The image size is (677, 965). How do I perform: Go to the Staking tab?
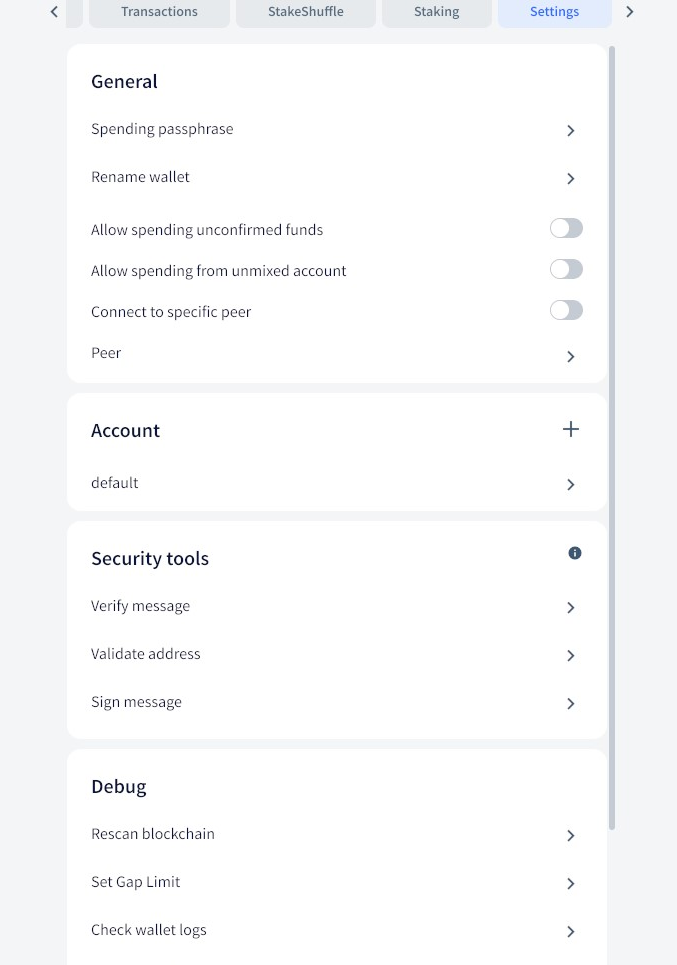(436, 12)
